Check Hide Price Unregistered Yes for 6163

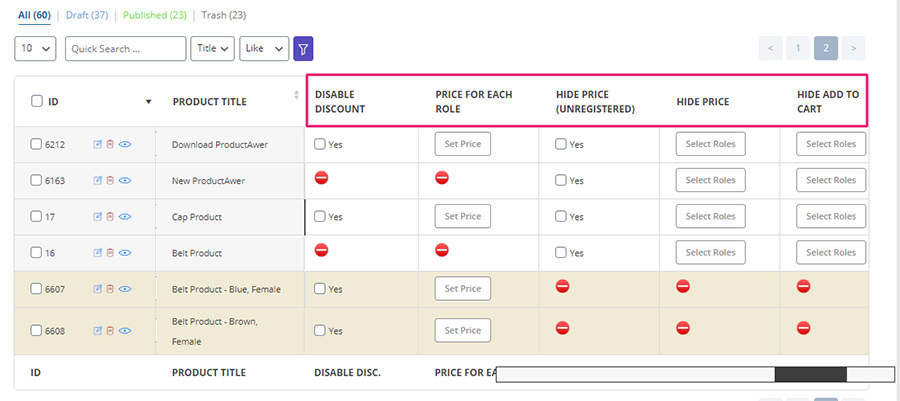point(561,180)
